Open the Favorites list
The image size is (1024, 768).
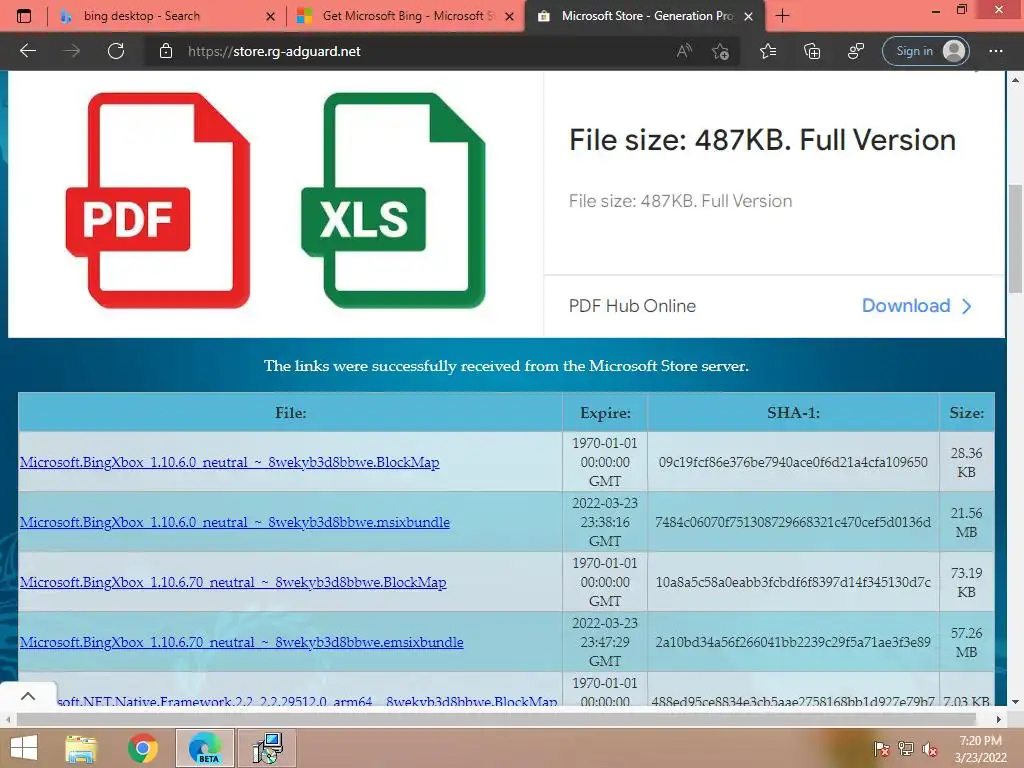point(768,51)
